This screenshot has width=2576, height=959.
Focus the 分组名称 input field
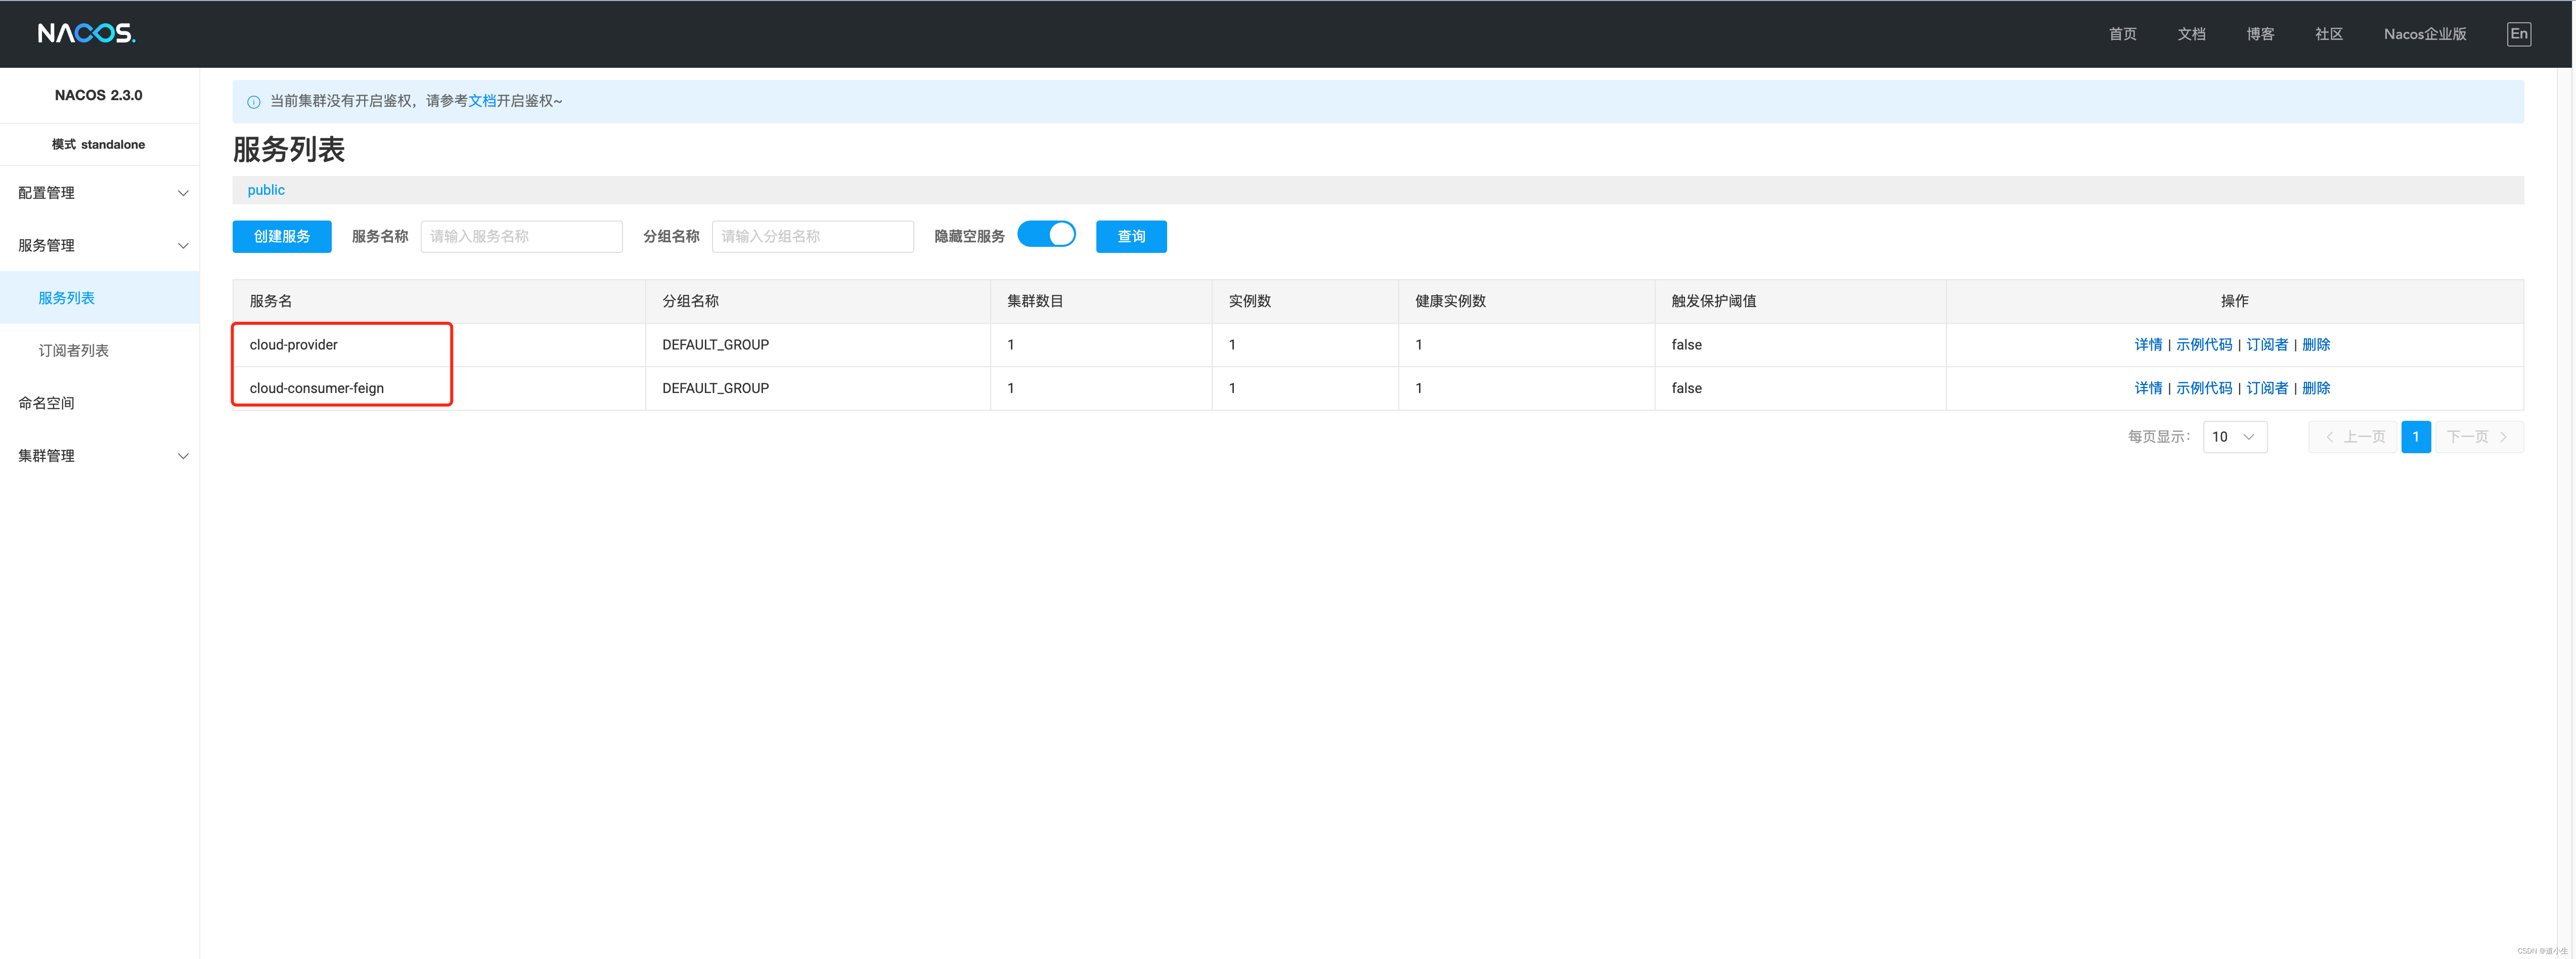coord(812,237)
